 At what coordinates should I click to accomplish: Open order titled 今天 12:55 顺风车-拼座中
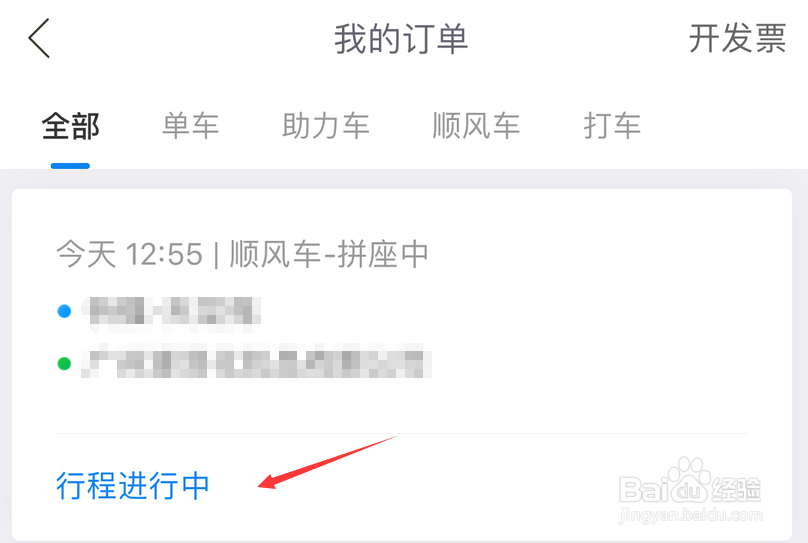click(242, 254)
